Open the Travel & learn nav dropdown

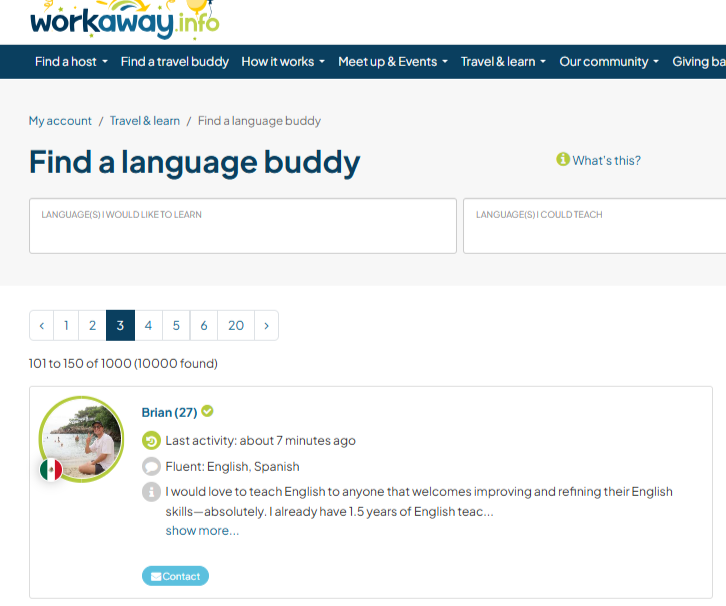point(503,62)
